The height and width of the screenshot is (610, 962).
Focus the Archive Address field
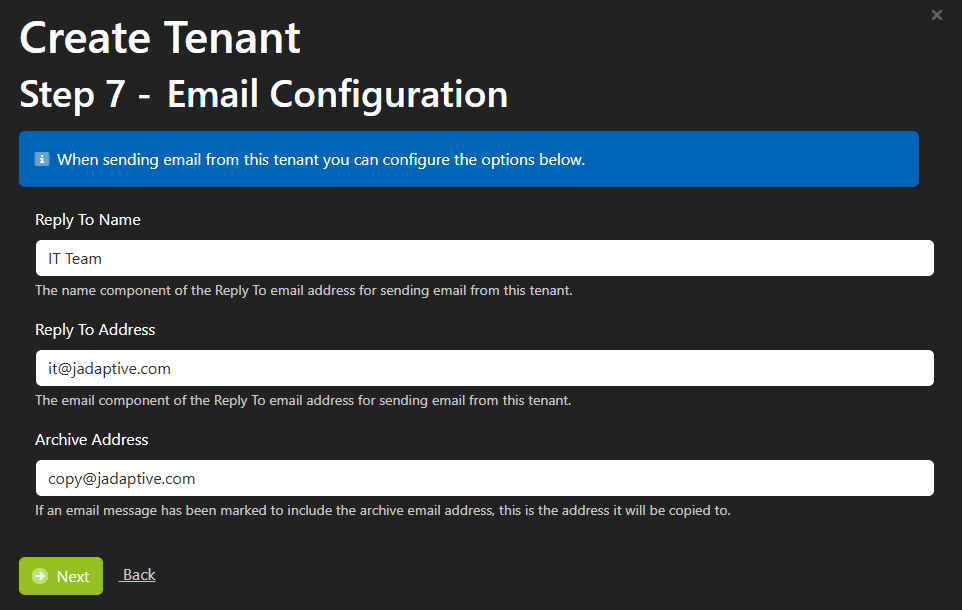(485, 477)
